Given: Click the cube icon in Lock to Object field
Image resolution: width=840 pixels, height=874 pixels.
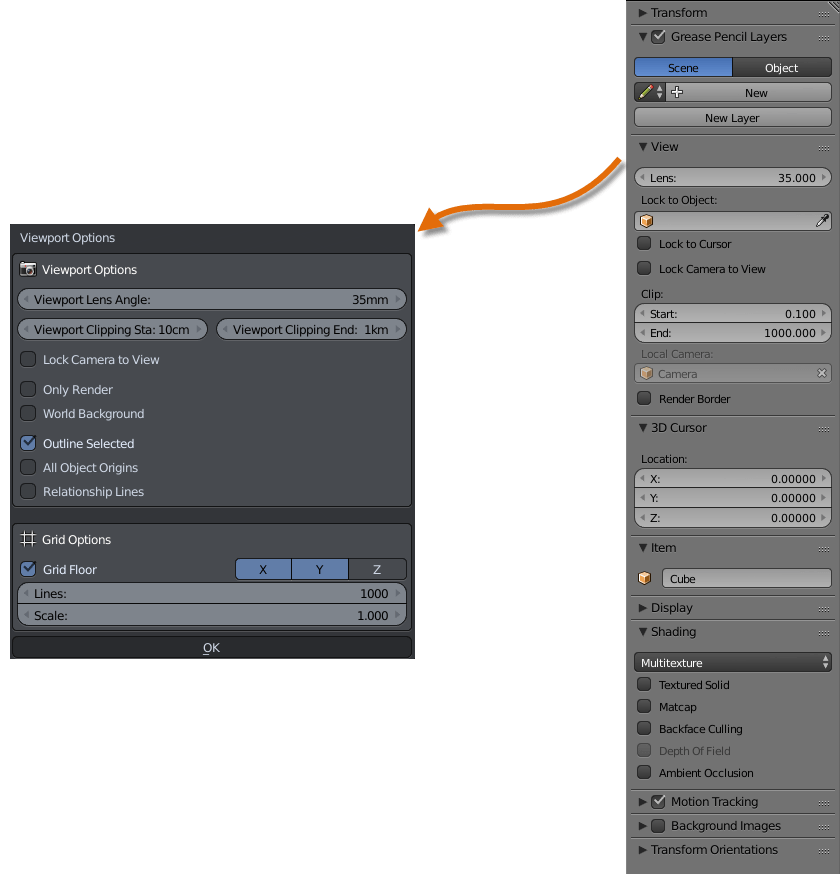Looking at the screenshot, I should tap(644, 220).
